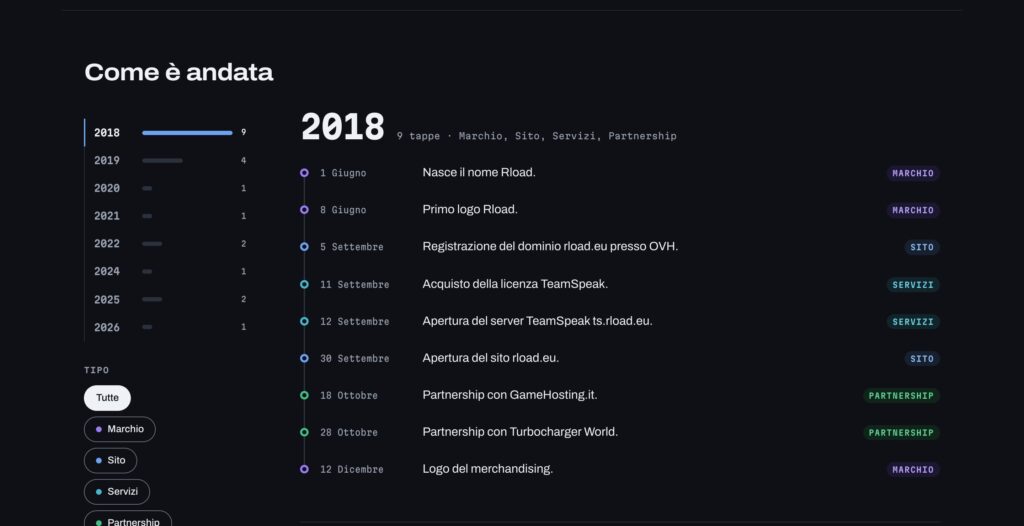Click the MARCHIO tag on 12 Dicembre row
This screenshot has height=526, width=1024.
913,470
